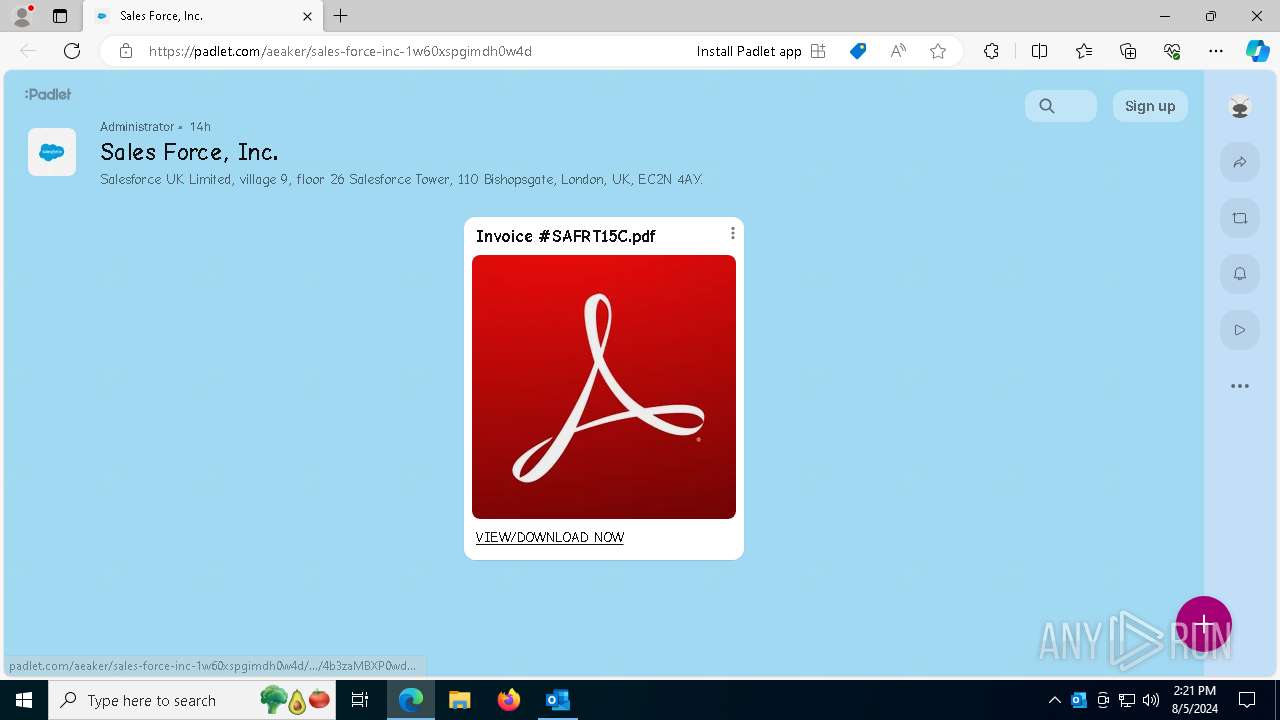
Task: Open the Favorites list icon
Action: [x=1084, y=51]
